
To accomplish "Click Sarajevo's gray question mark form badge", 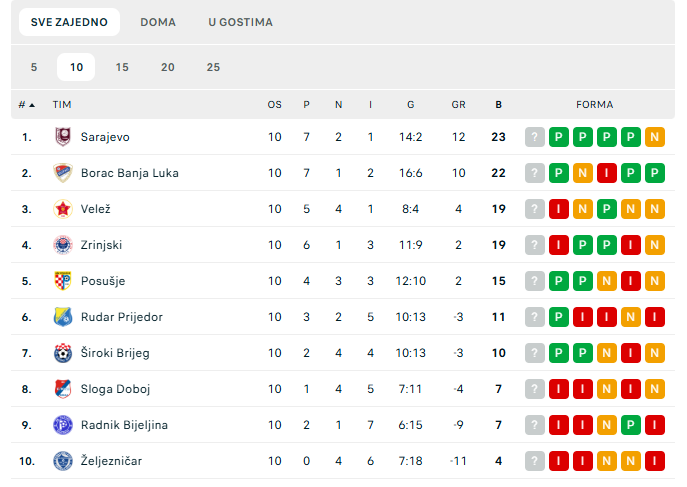I will pos(535,137).
